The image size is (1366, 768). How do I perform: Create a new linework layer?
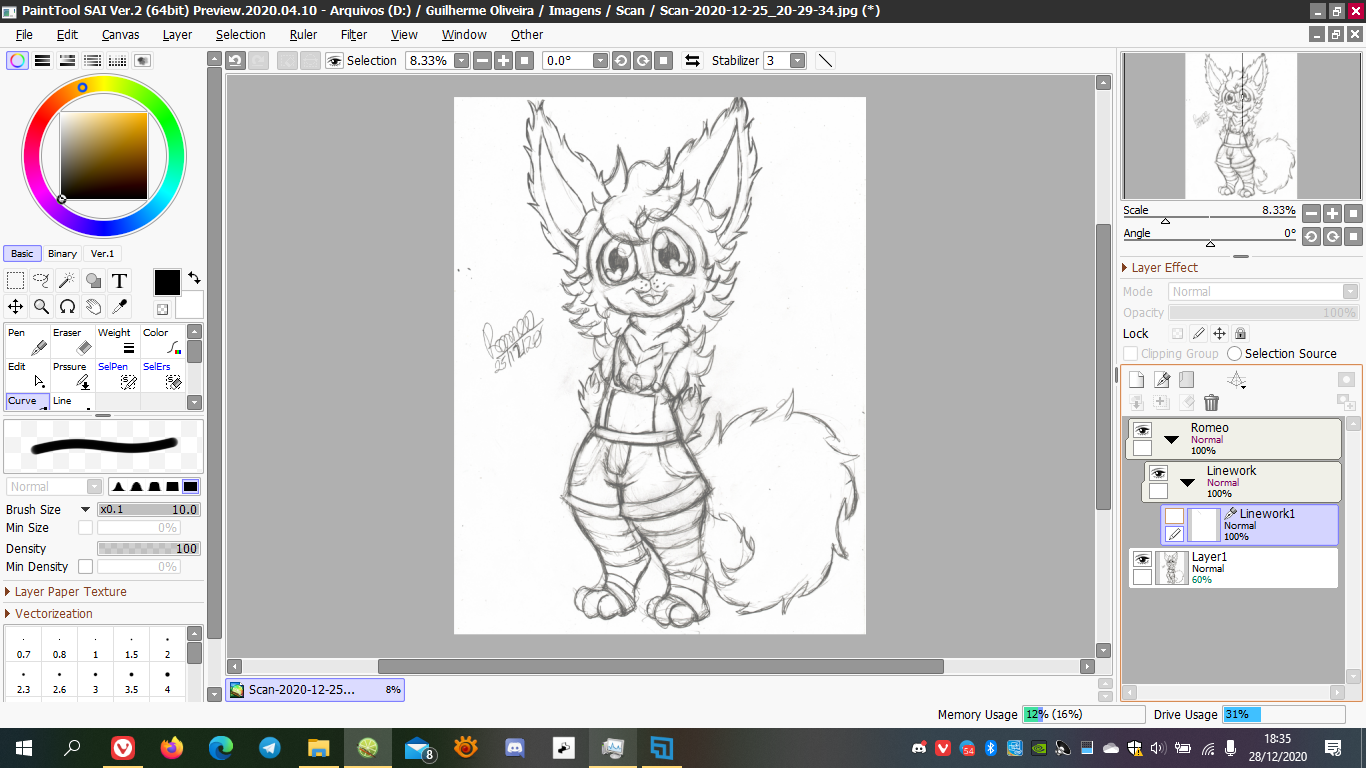tap(1161, 380)
